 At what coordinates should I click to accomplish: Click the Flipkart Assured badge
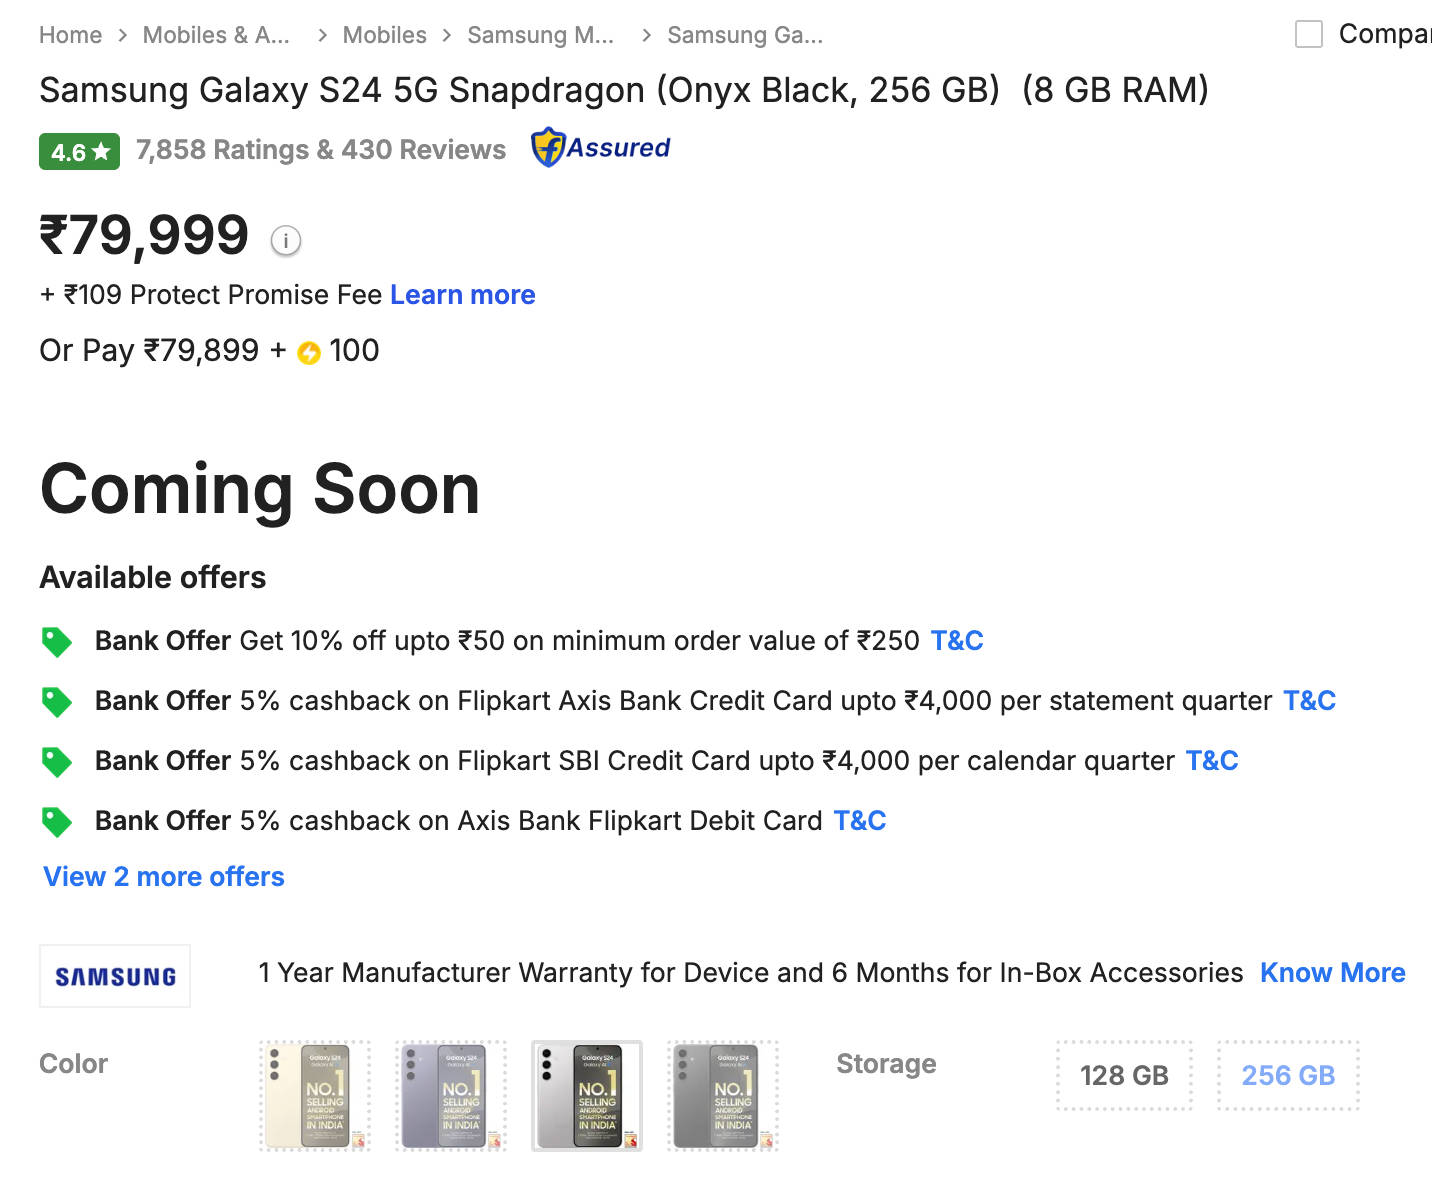[x=600, y=148]
